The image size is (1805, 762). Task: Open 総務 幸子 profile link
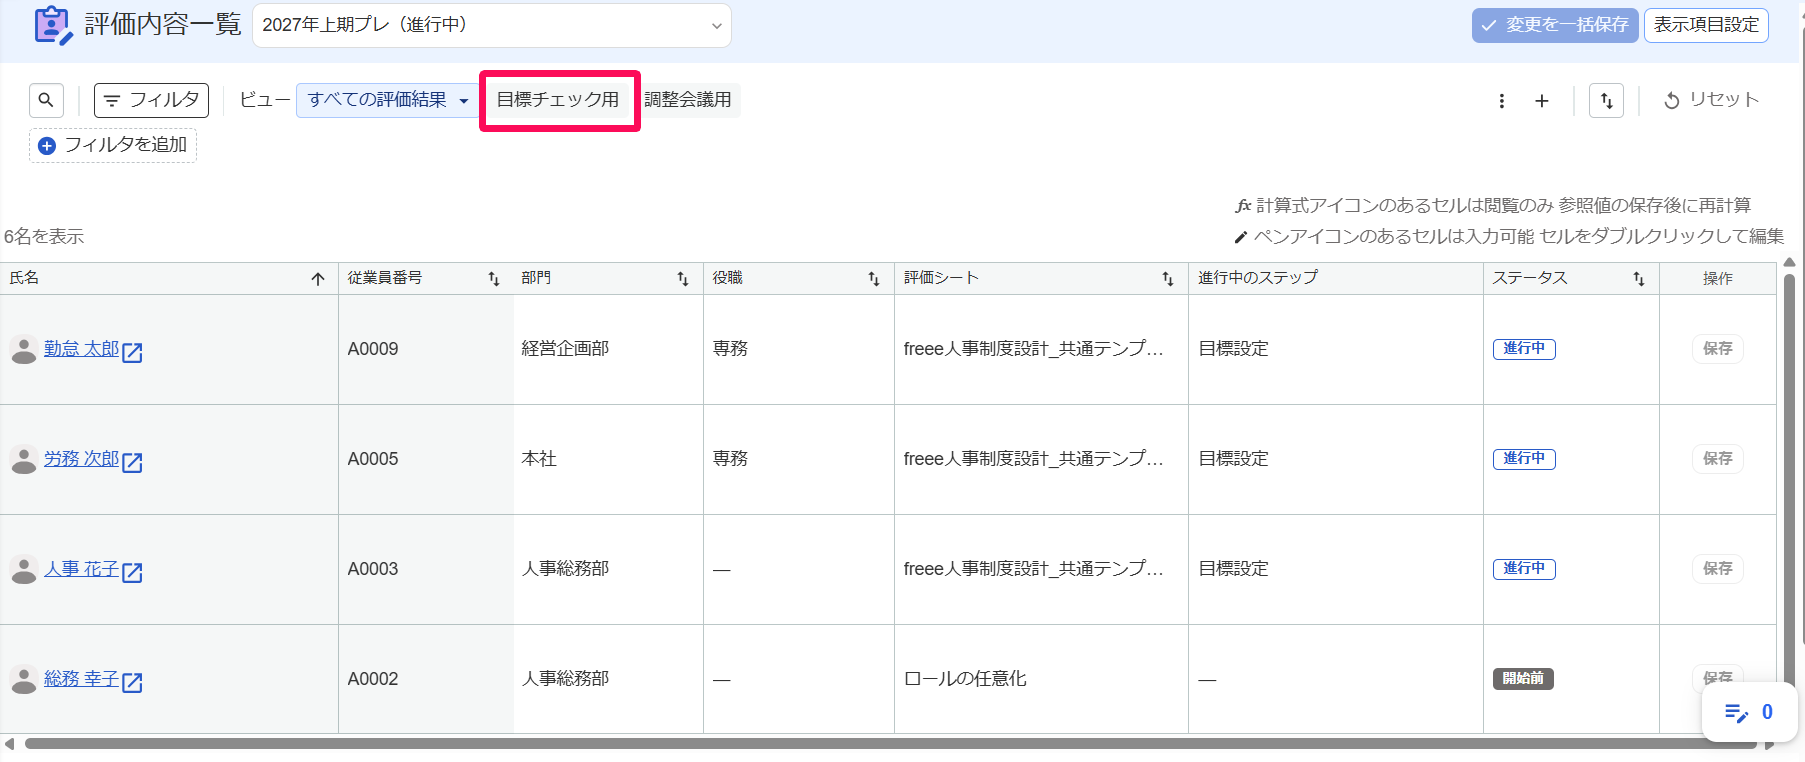[81, 679]
